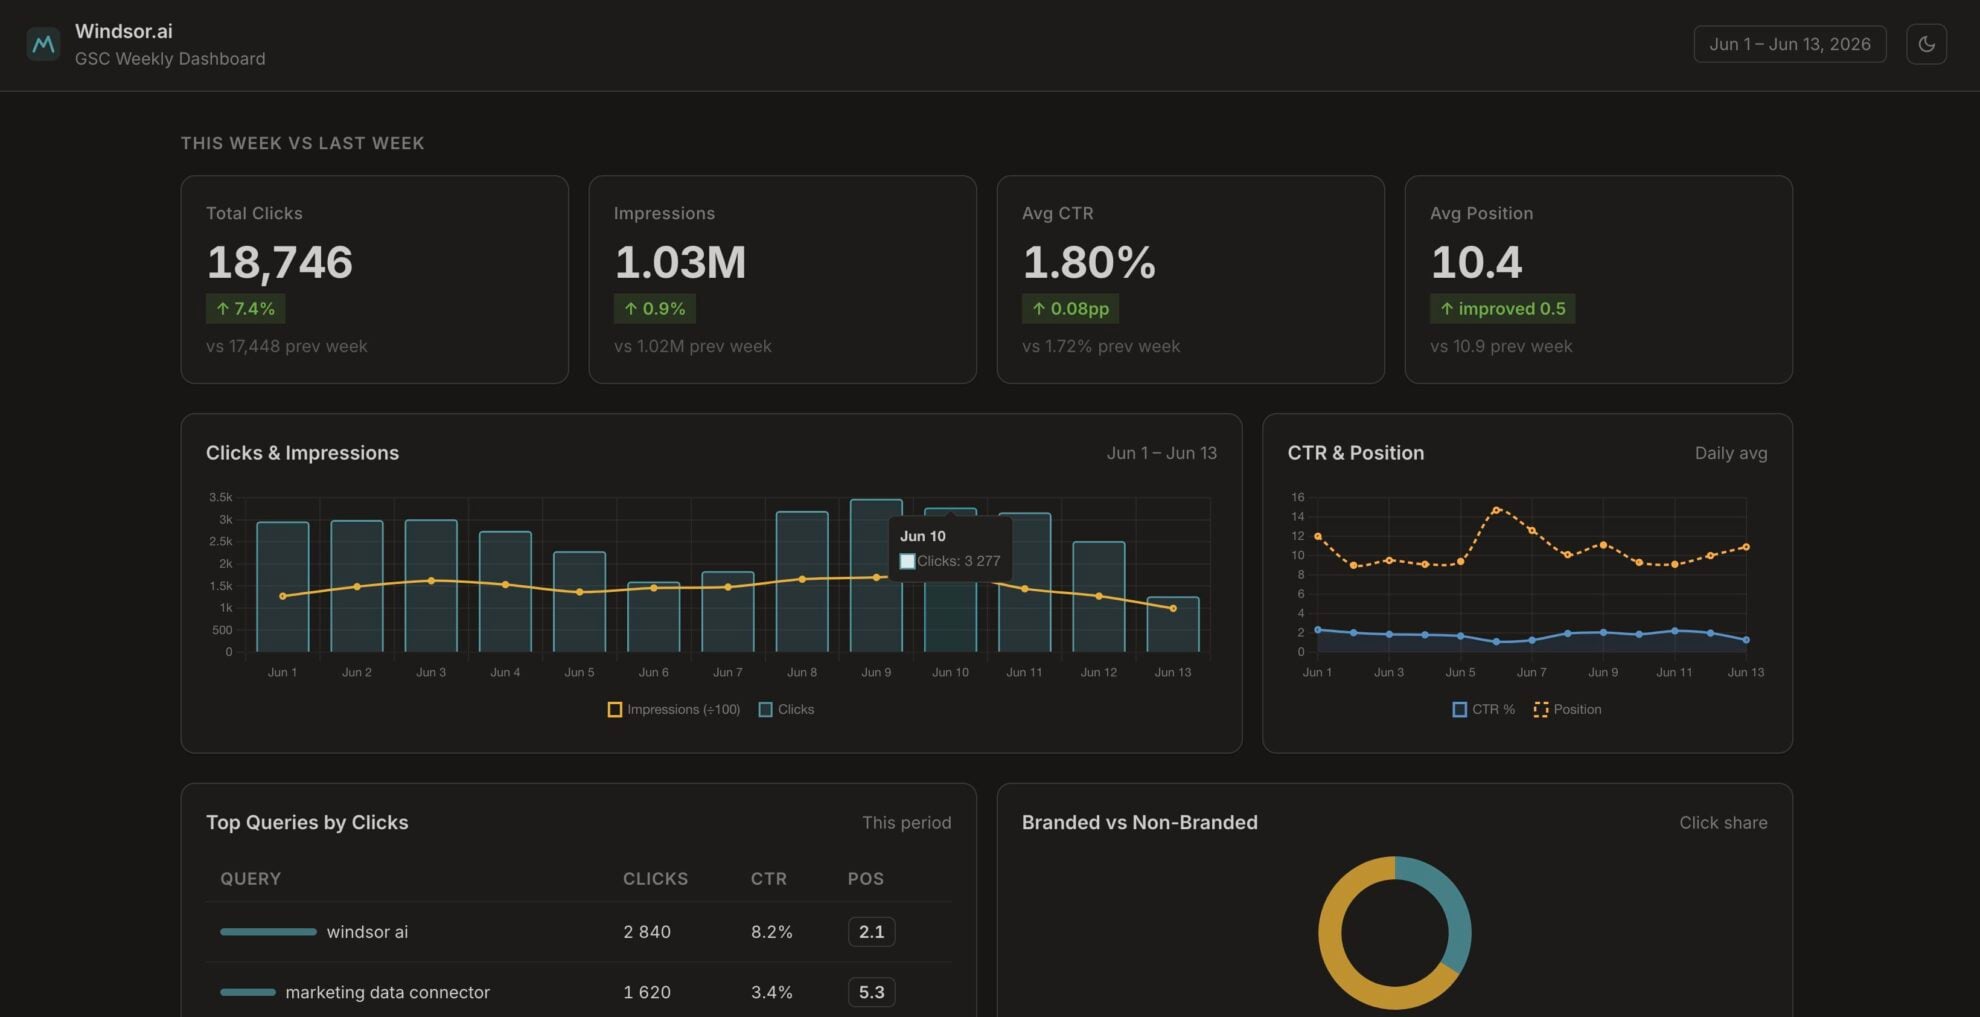
Task: Click the Windsor.ai logo icon
Action: click(x=43, y=44)
